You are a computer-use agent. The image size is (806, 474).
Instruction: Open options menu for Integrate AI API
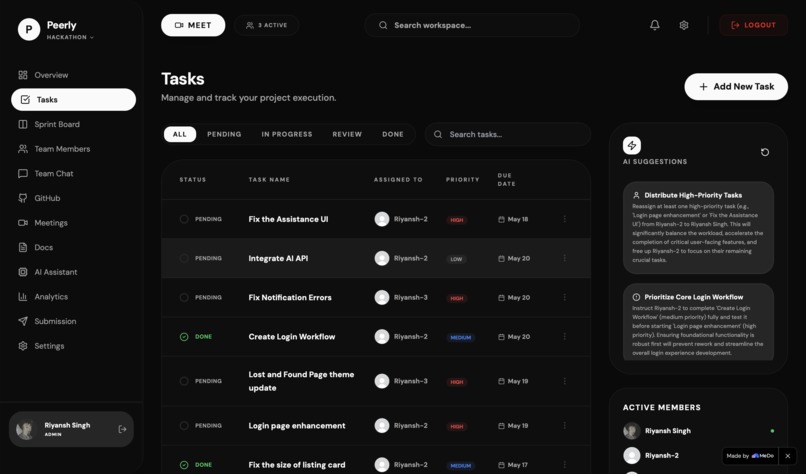pyautogui.click(x=564, y=258)
